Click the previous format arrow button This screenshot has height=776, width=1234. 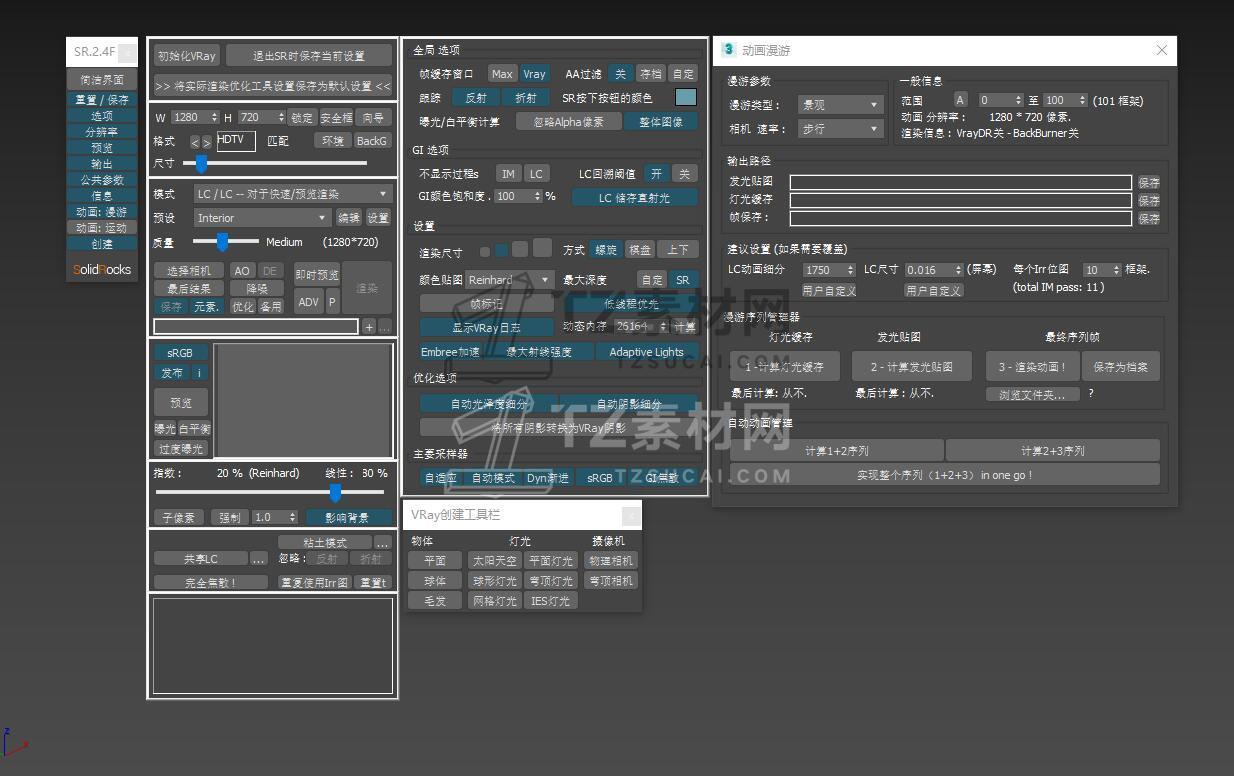click(x=195, y=142)
